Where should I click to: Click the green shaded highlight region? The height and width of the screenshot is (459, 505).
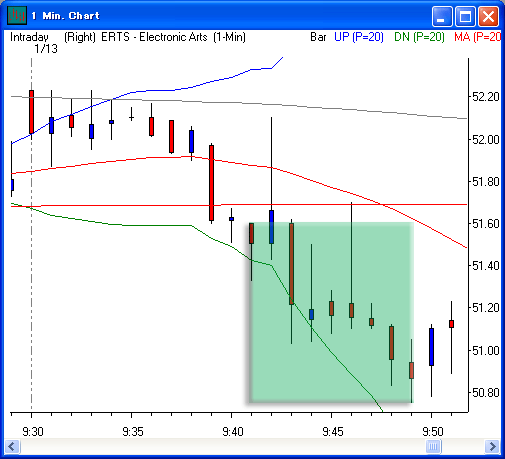pos(331,313)
